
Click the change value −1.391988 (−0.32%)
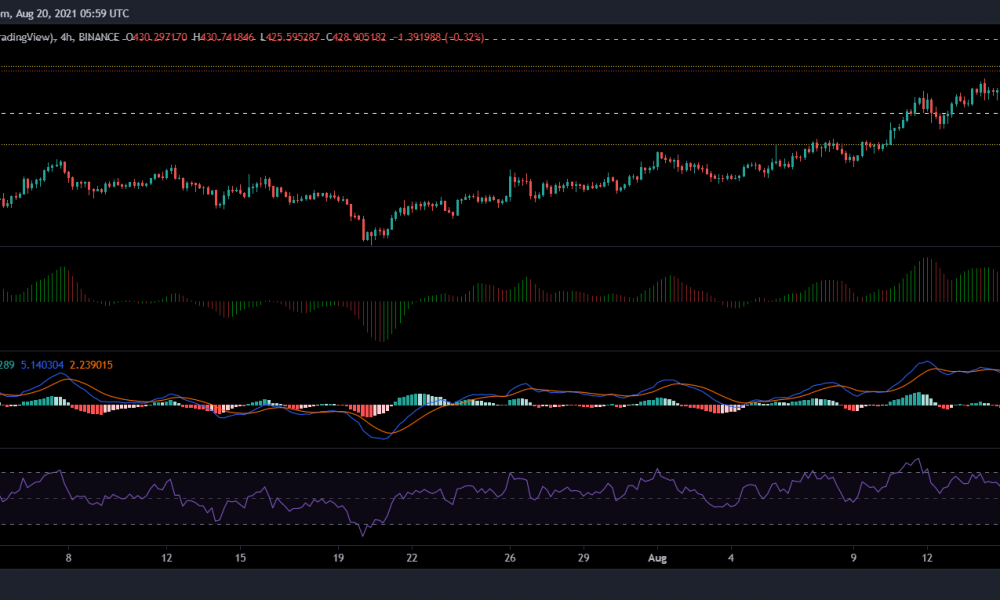point(438,38)
